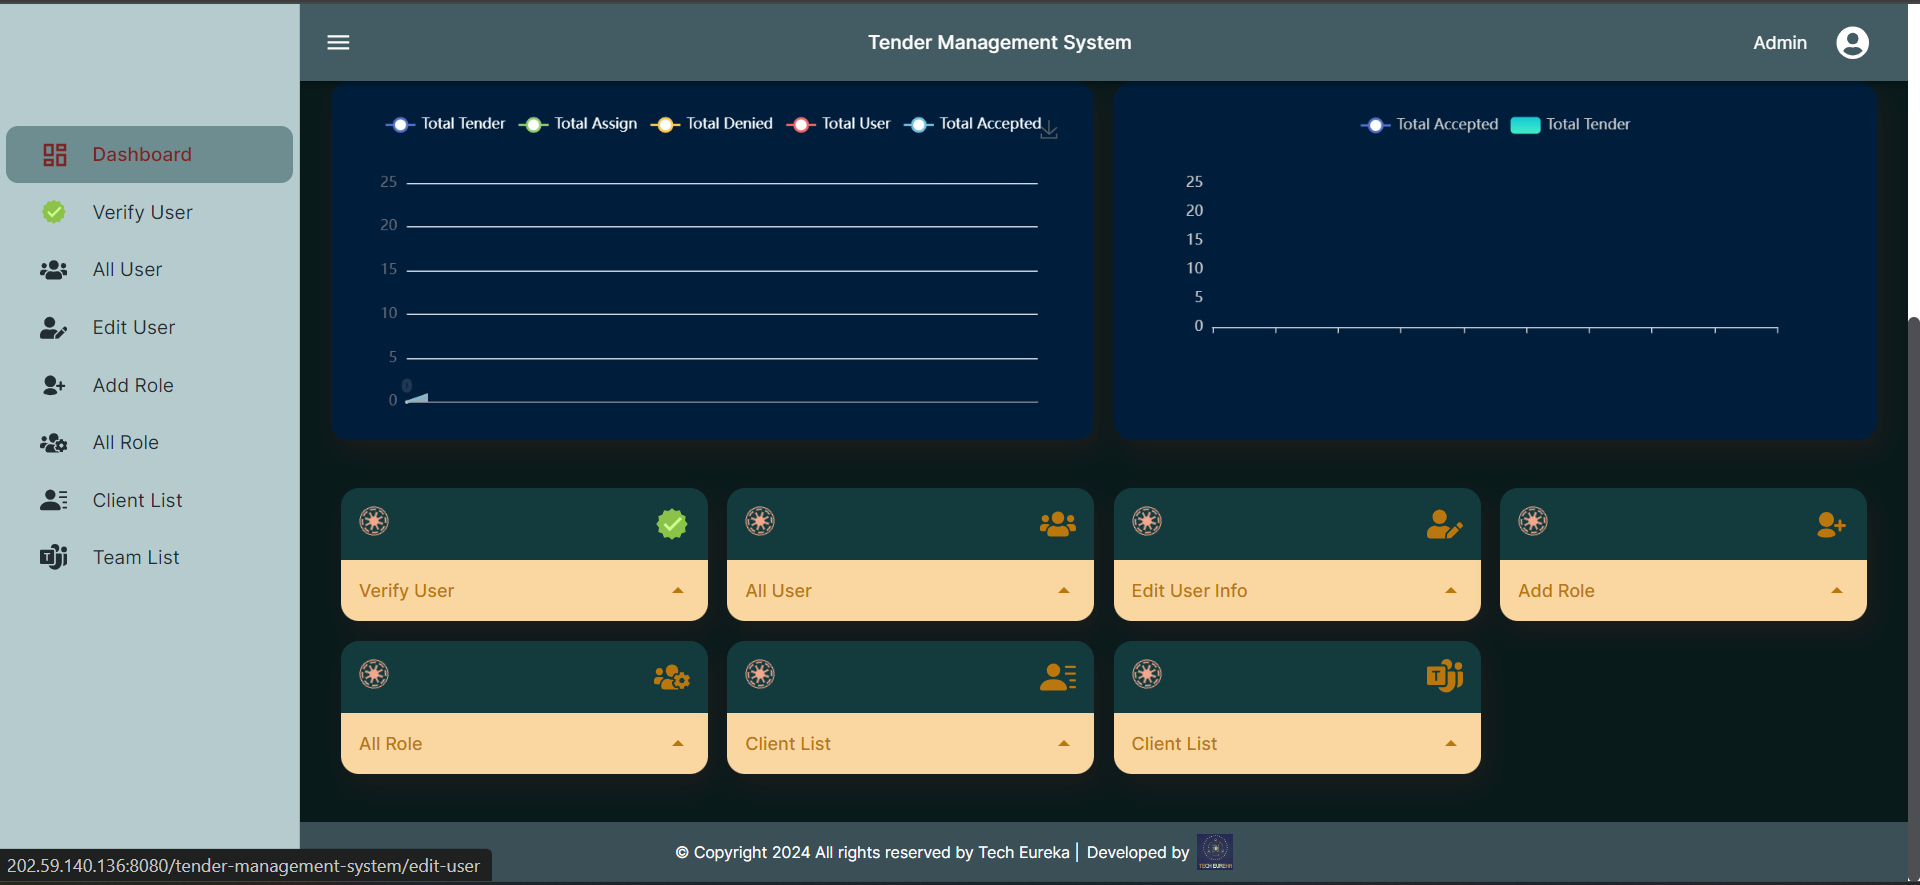Click the Add Role person-plus sidebar icon
Viewport: 1920px width, 885px height.
click(x=54, y=385)
